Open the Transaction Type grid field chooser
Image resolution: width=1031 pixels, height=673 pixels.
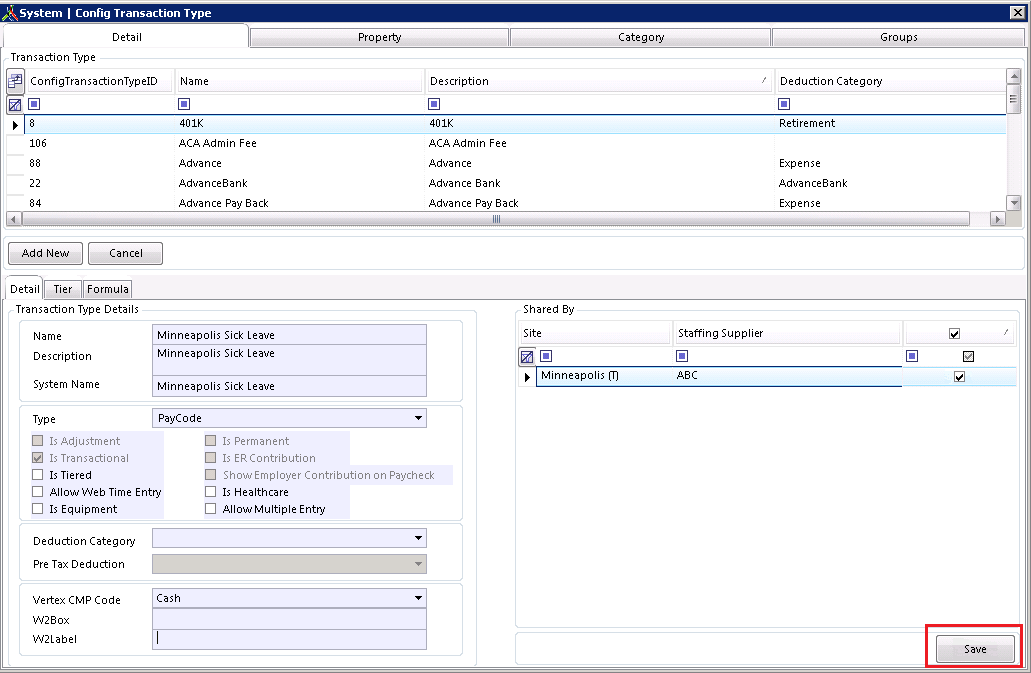tap(15, 81)
